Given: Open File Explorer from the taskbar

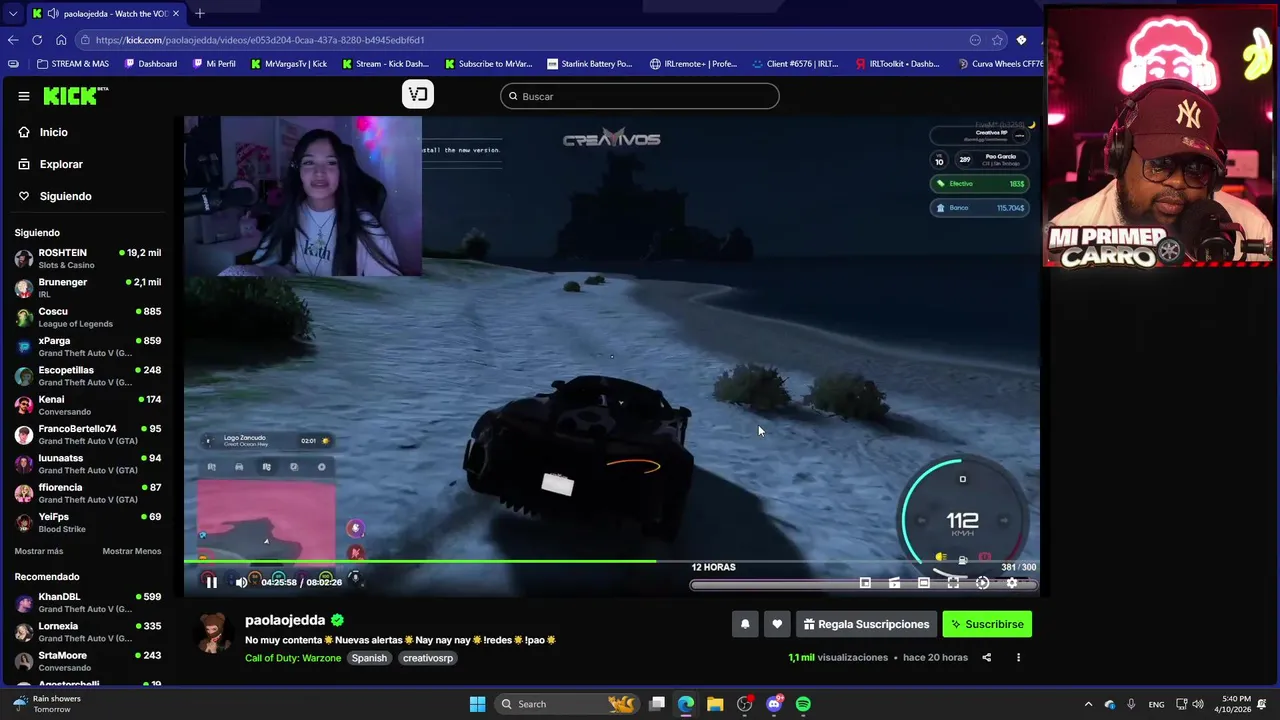Looking at the screenshot, I should [715, 704].
